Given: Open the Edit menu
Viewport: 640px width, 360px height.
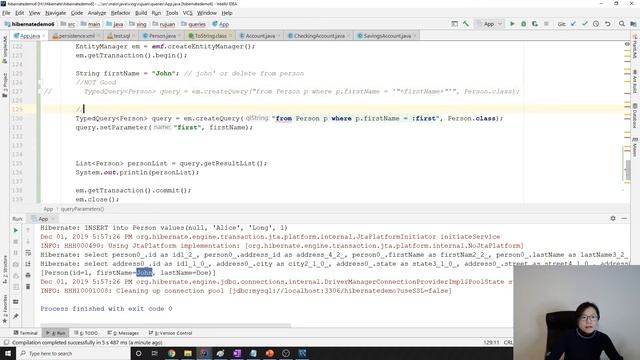Looking at the screenshot, I should coord(20,13).
